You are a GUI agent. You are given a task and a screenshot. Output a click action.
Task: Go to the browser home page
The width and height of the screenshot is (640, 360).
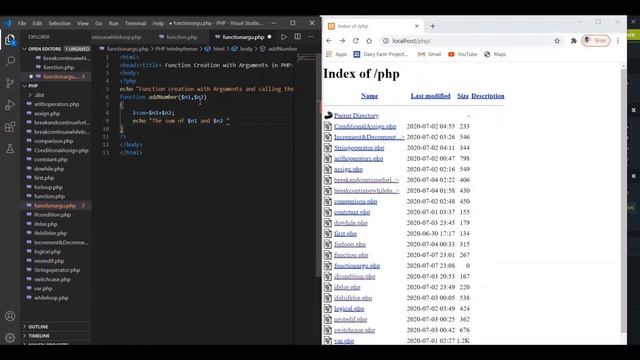pyautogui.click(x=369, y=41)
